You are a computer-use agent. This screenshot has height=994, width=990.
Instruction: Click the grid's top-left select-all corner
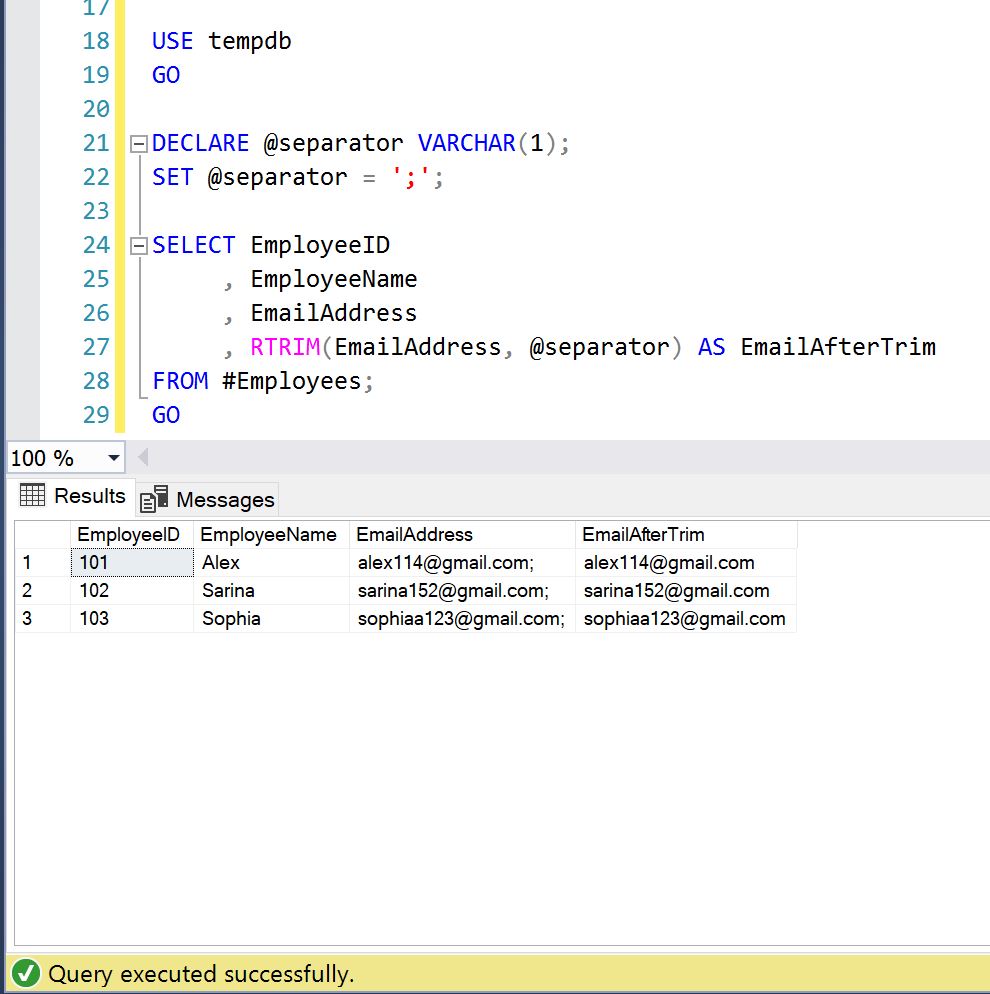pos(42,535)
